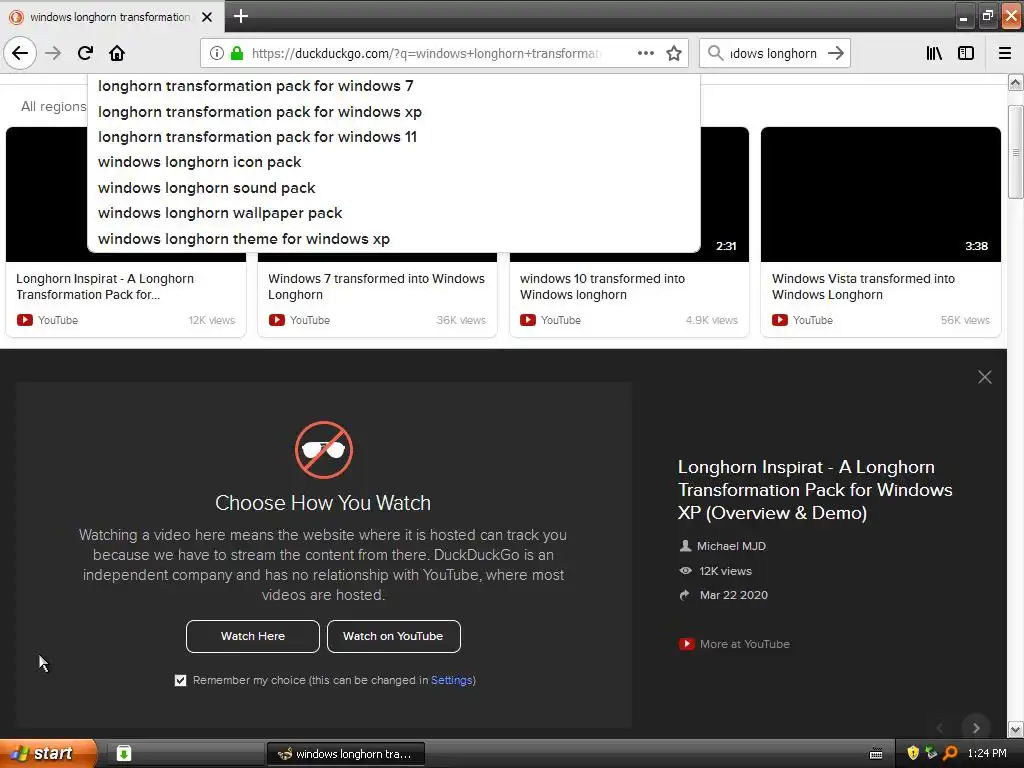Image resolution: width=1024 pixels, height=768 pixels.
Task: Switch to windows longhorn tra taskbar window
Action: click(x=346, y=754)
